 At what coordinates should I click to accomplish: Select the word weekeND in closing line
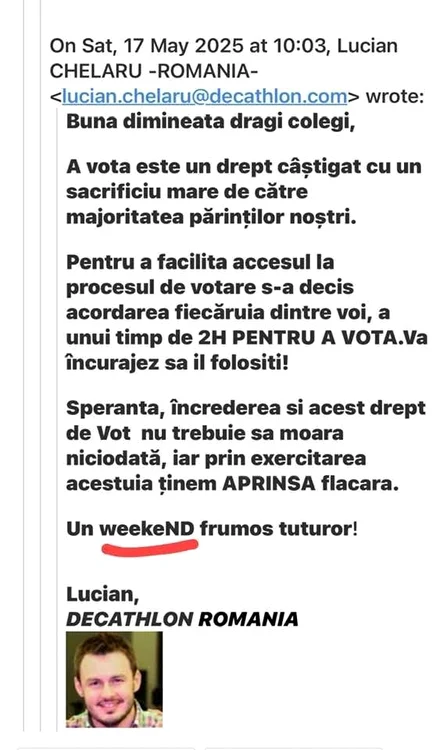(x=147, y=529)
